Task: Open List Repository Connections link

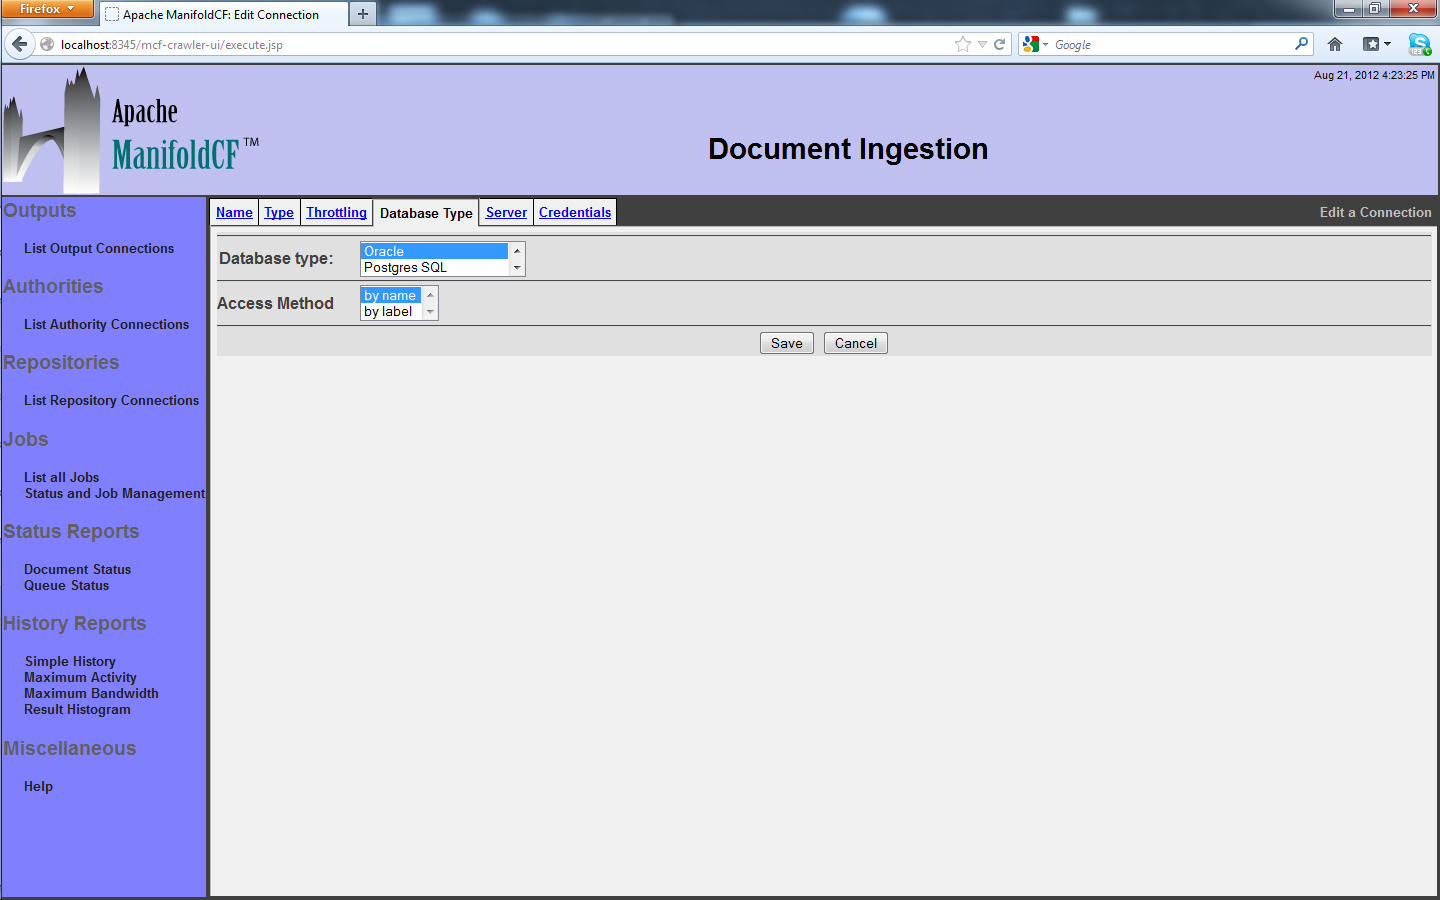Action: 111,400
